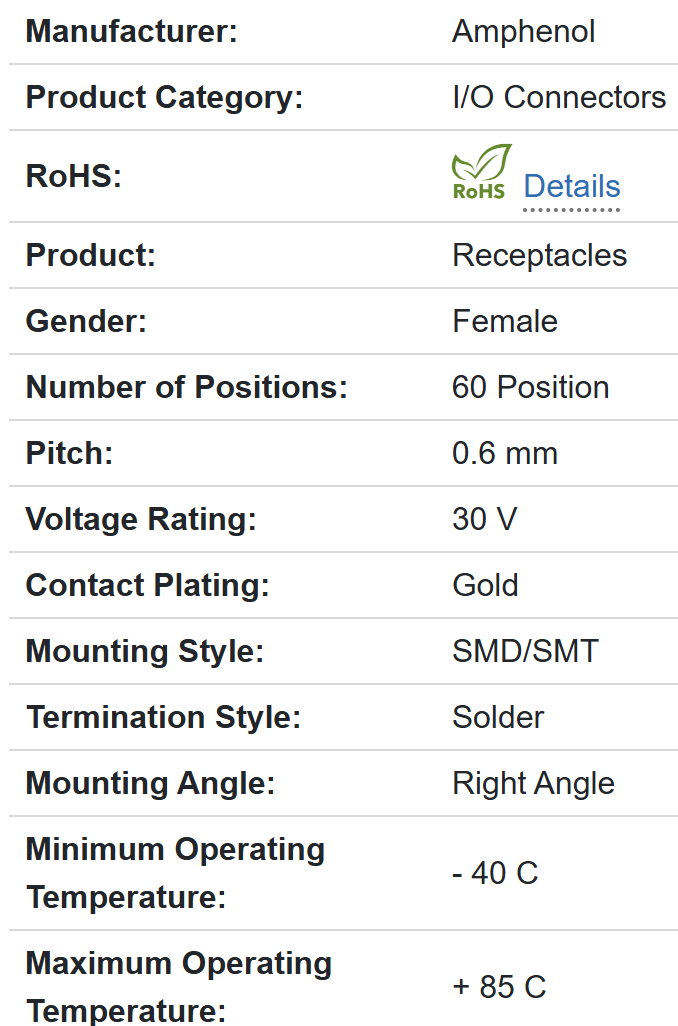Click the + 85 C maximum temperature
678x1026 pixels.
(x=499, y=987)
